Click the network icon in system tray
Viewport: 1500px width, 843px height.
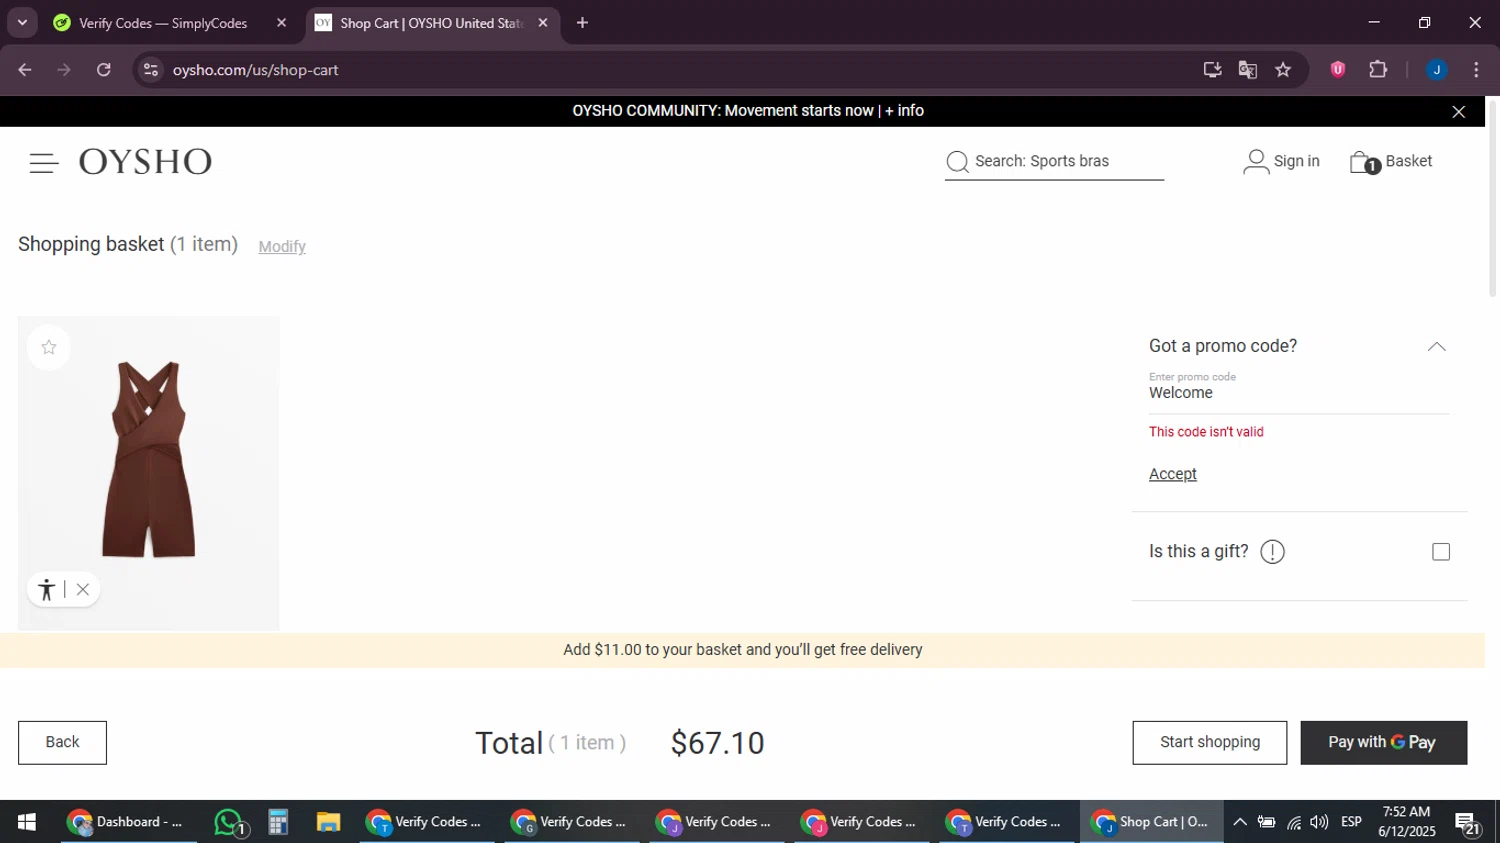point(1294,822)
